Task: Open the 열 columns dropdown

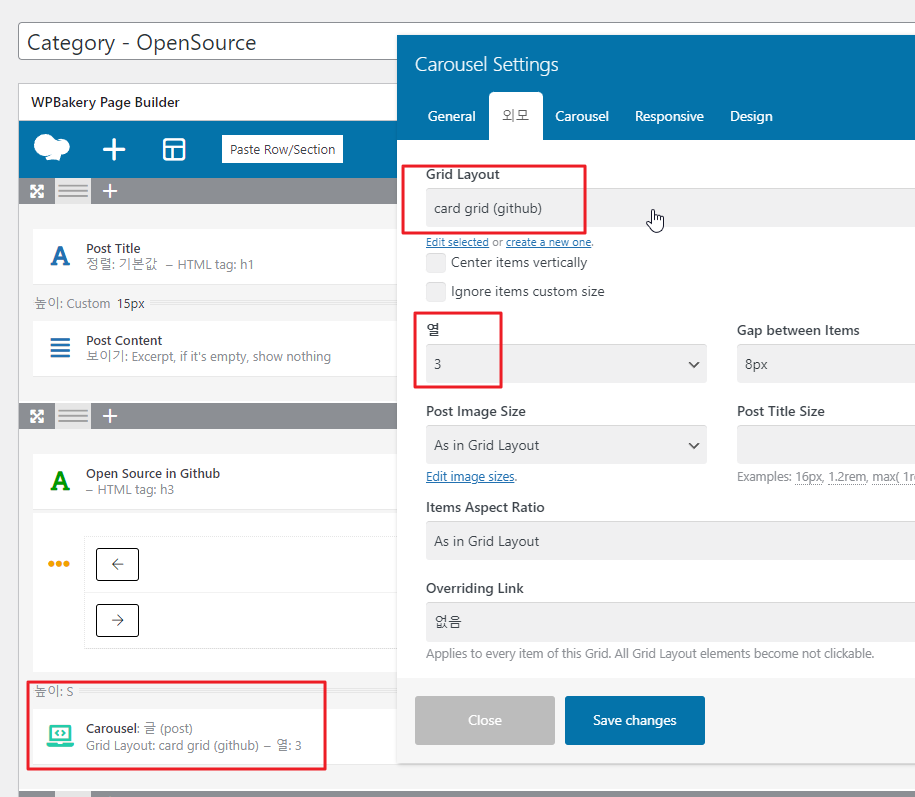Action: click(566, 364)
